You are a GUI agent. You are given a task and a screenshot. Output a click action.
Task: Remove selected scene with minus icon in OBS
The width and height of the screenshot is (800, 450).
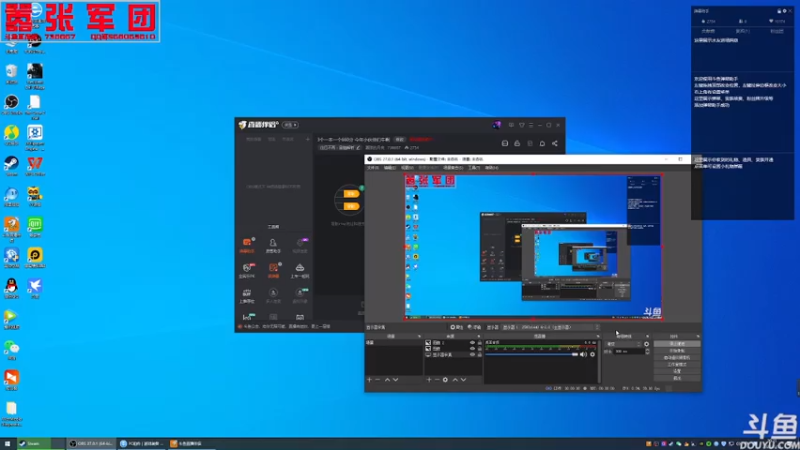(378, 380)
